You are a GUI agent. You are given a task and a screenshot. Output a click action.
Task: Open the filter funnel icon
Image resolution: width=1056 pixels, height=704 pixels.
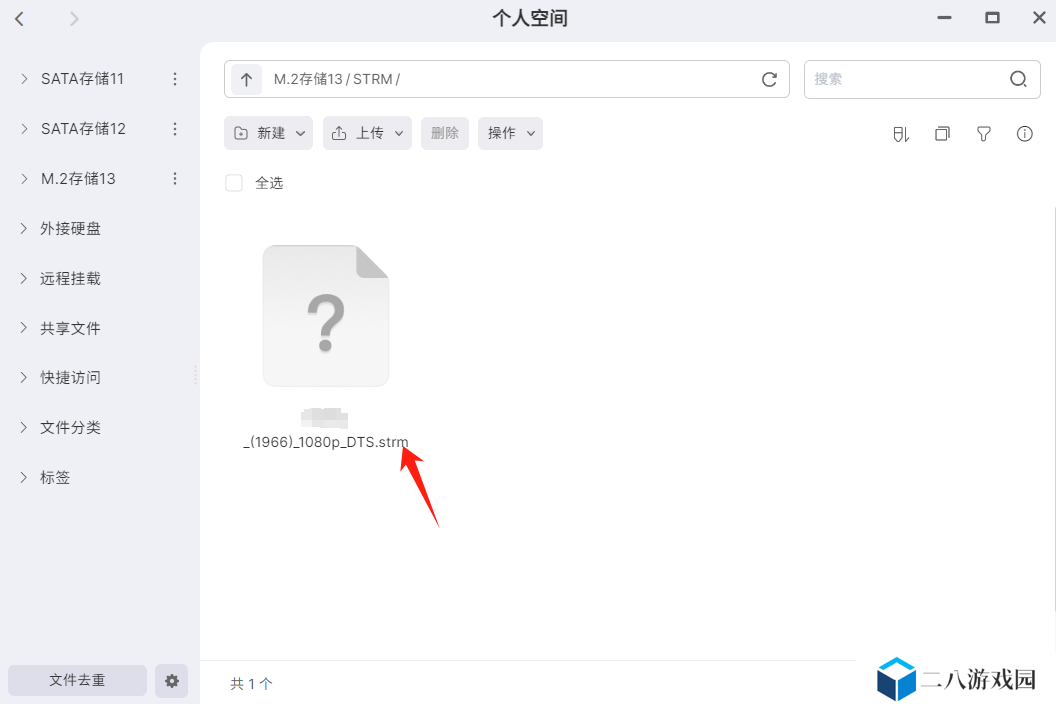[983, 134]
